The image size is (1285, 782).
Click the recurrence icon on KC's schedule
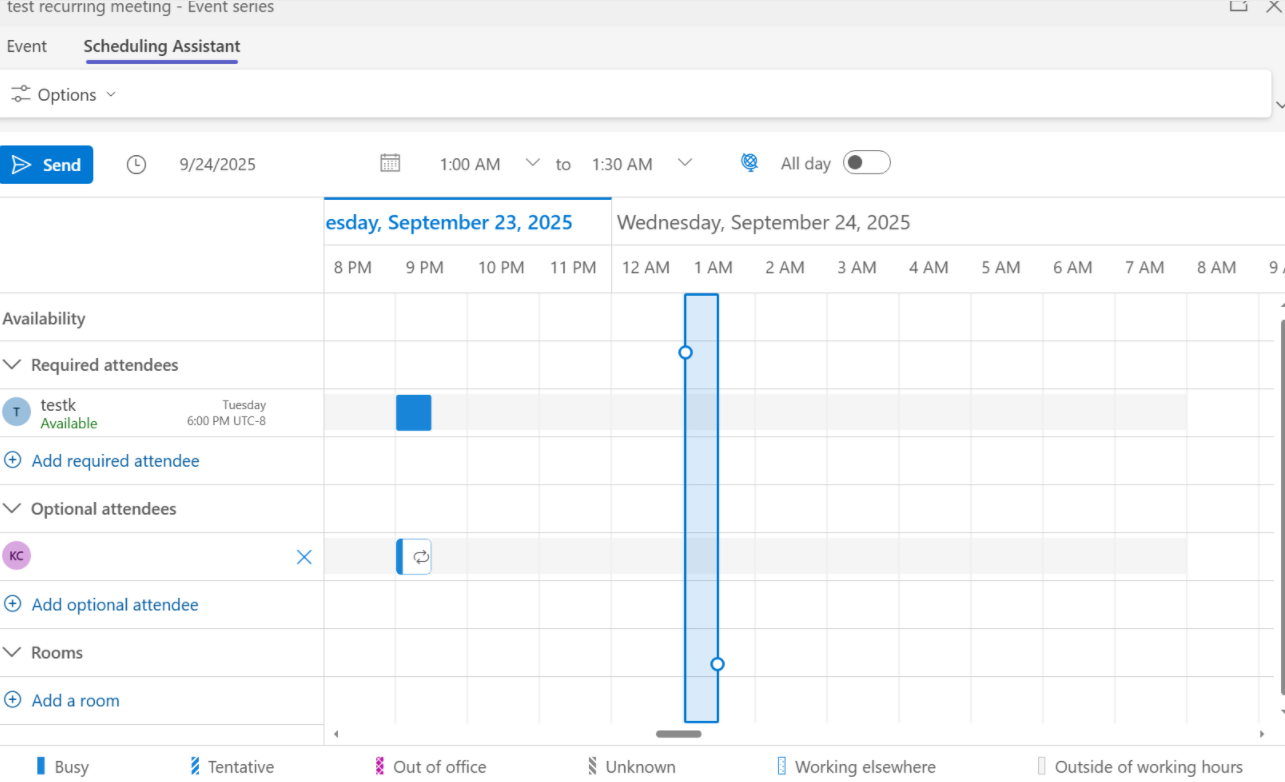point(420,556)
